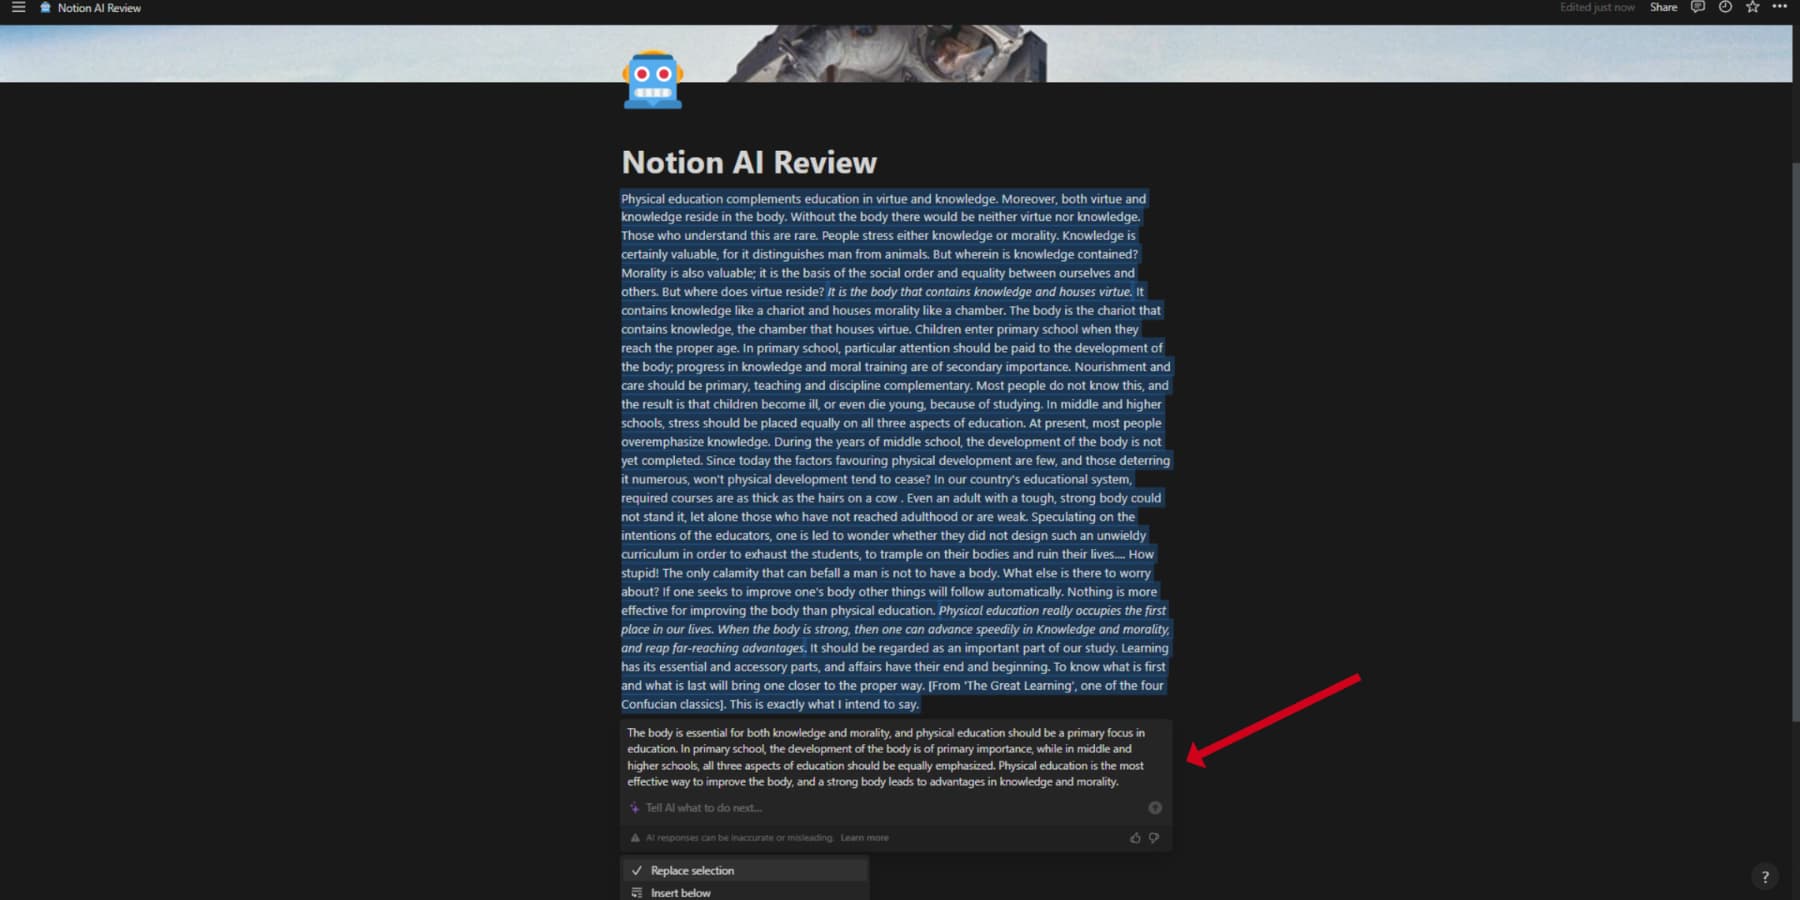Click the robot emoji page icon
The image size is (1800, 900).
652,79
